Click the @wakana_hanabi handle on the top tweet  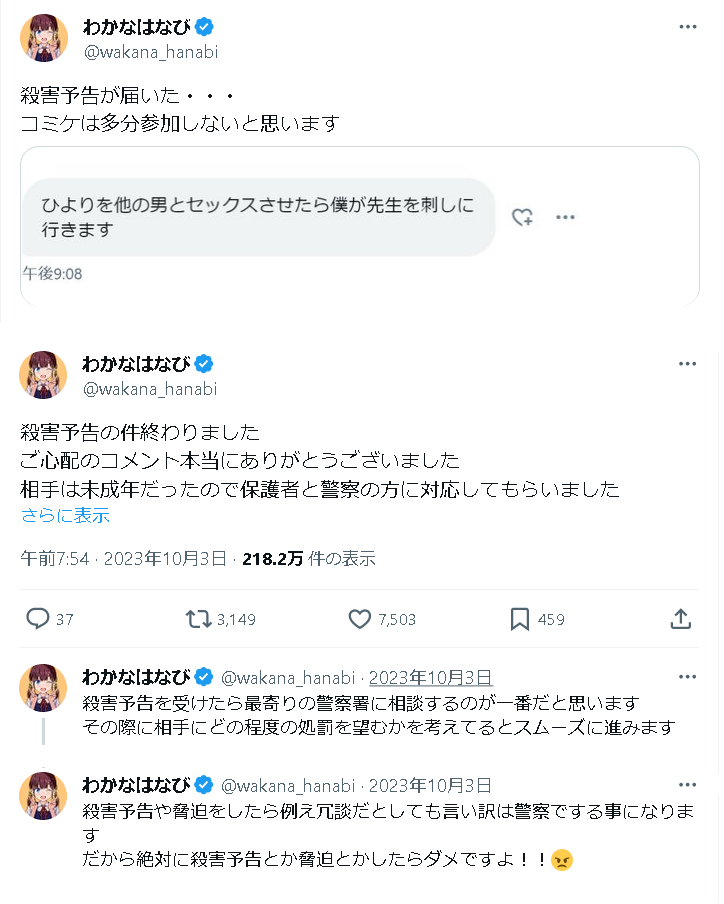pyautogui.click(x=150, y=52)
